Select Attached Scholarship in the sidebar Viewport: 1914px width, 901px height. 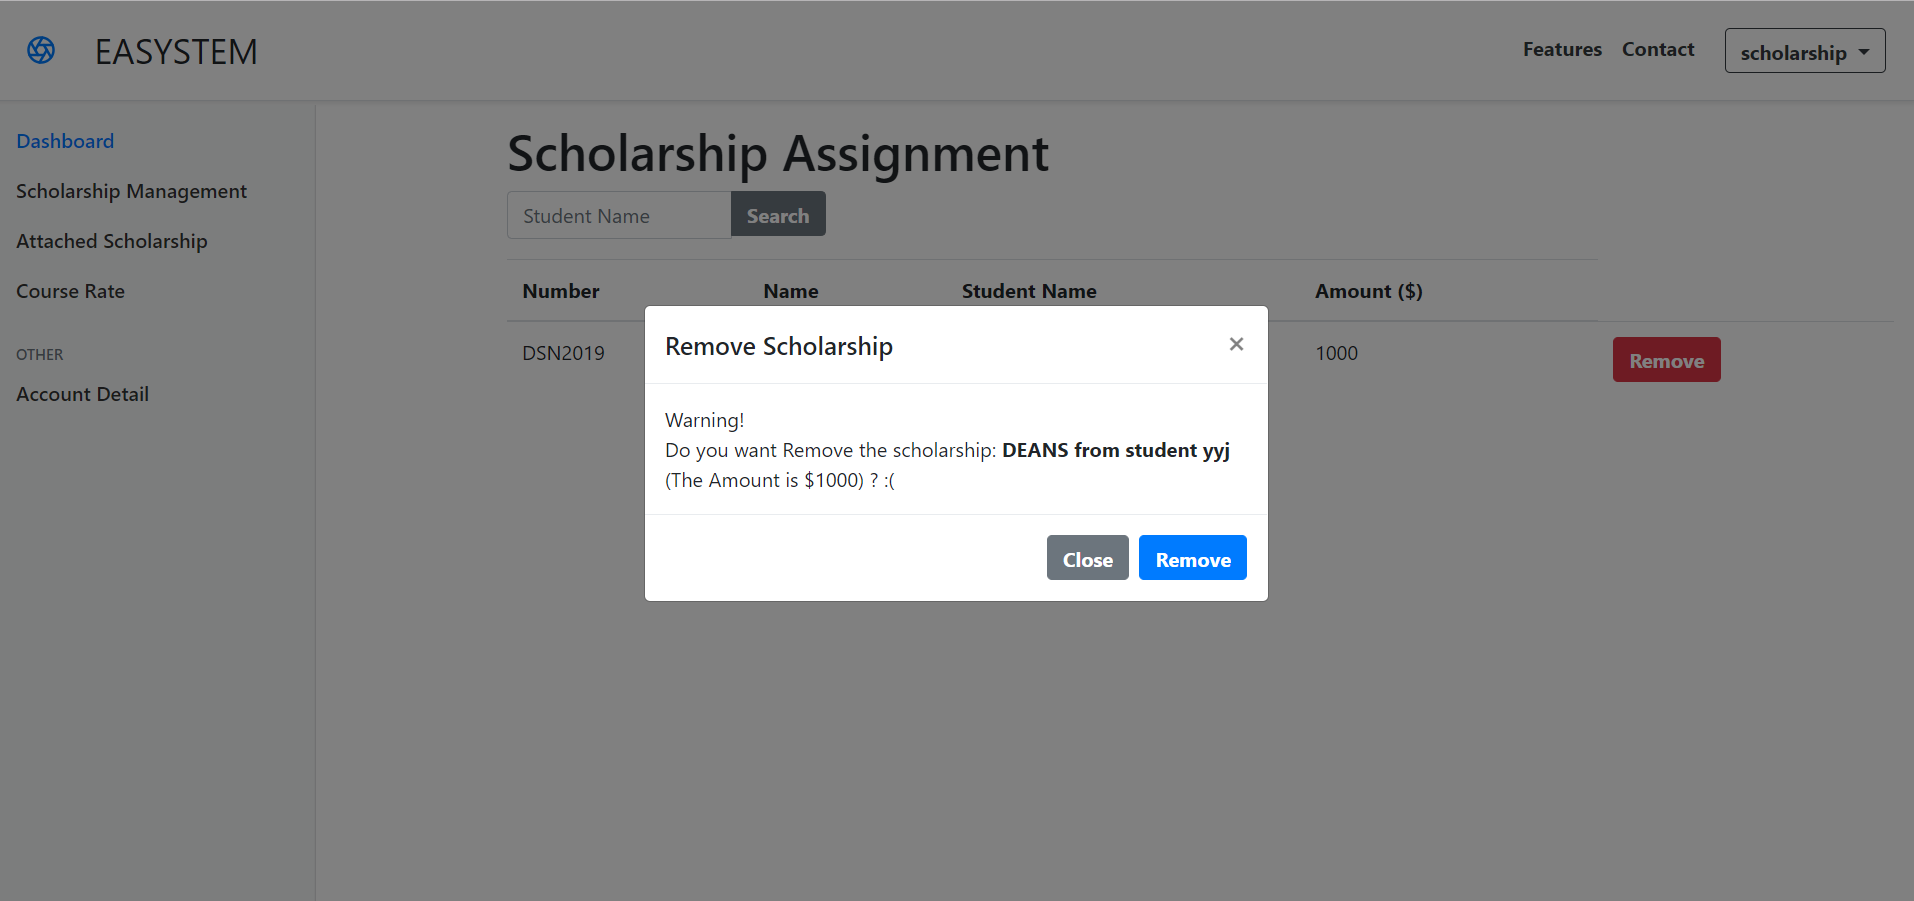click(112, 241)
